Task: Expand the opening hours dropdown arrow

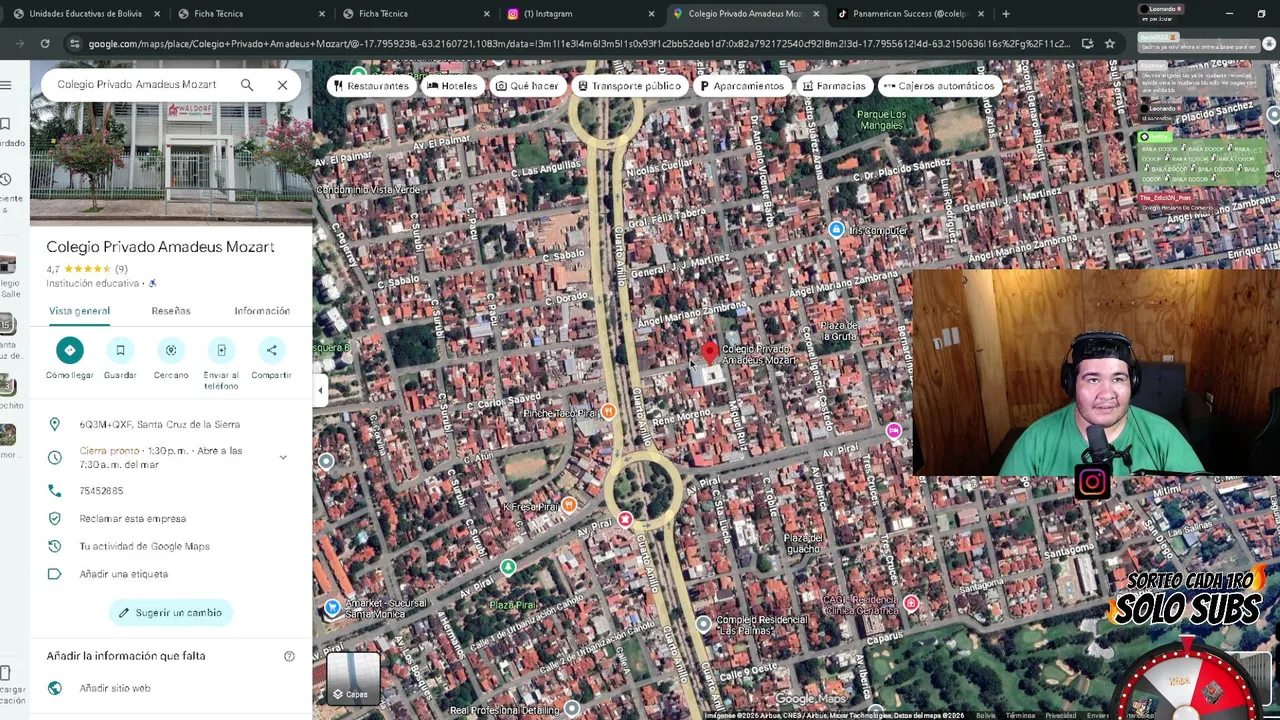Action: coord(283,457)
